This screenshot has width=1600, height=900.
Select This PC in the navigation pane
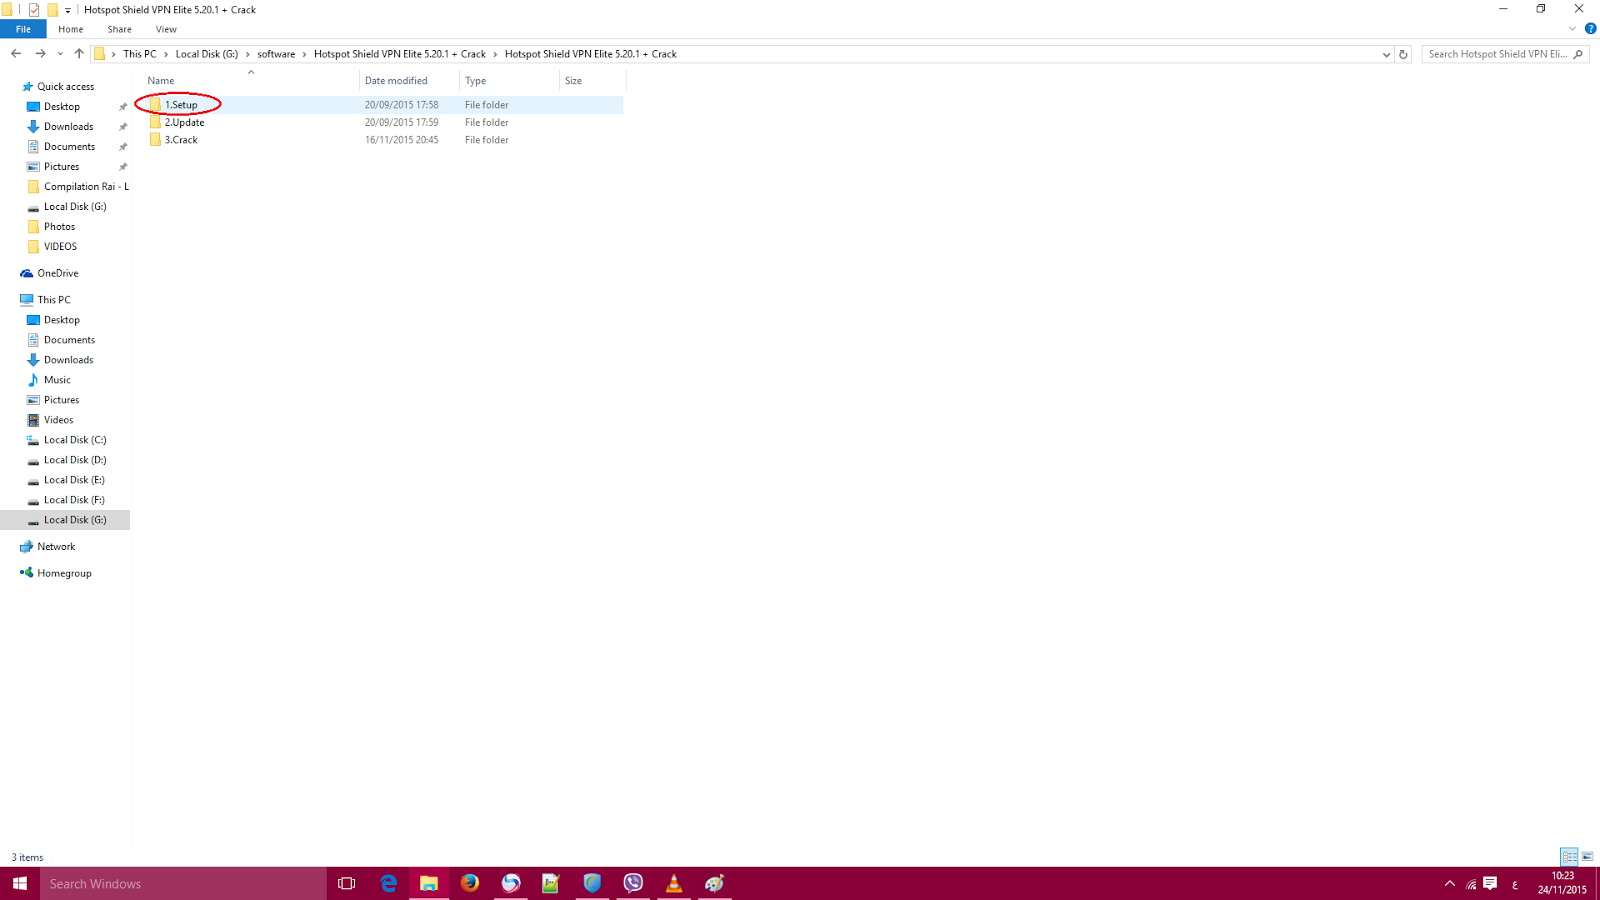pos(54,300)
